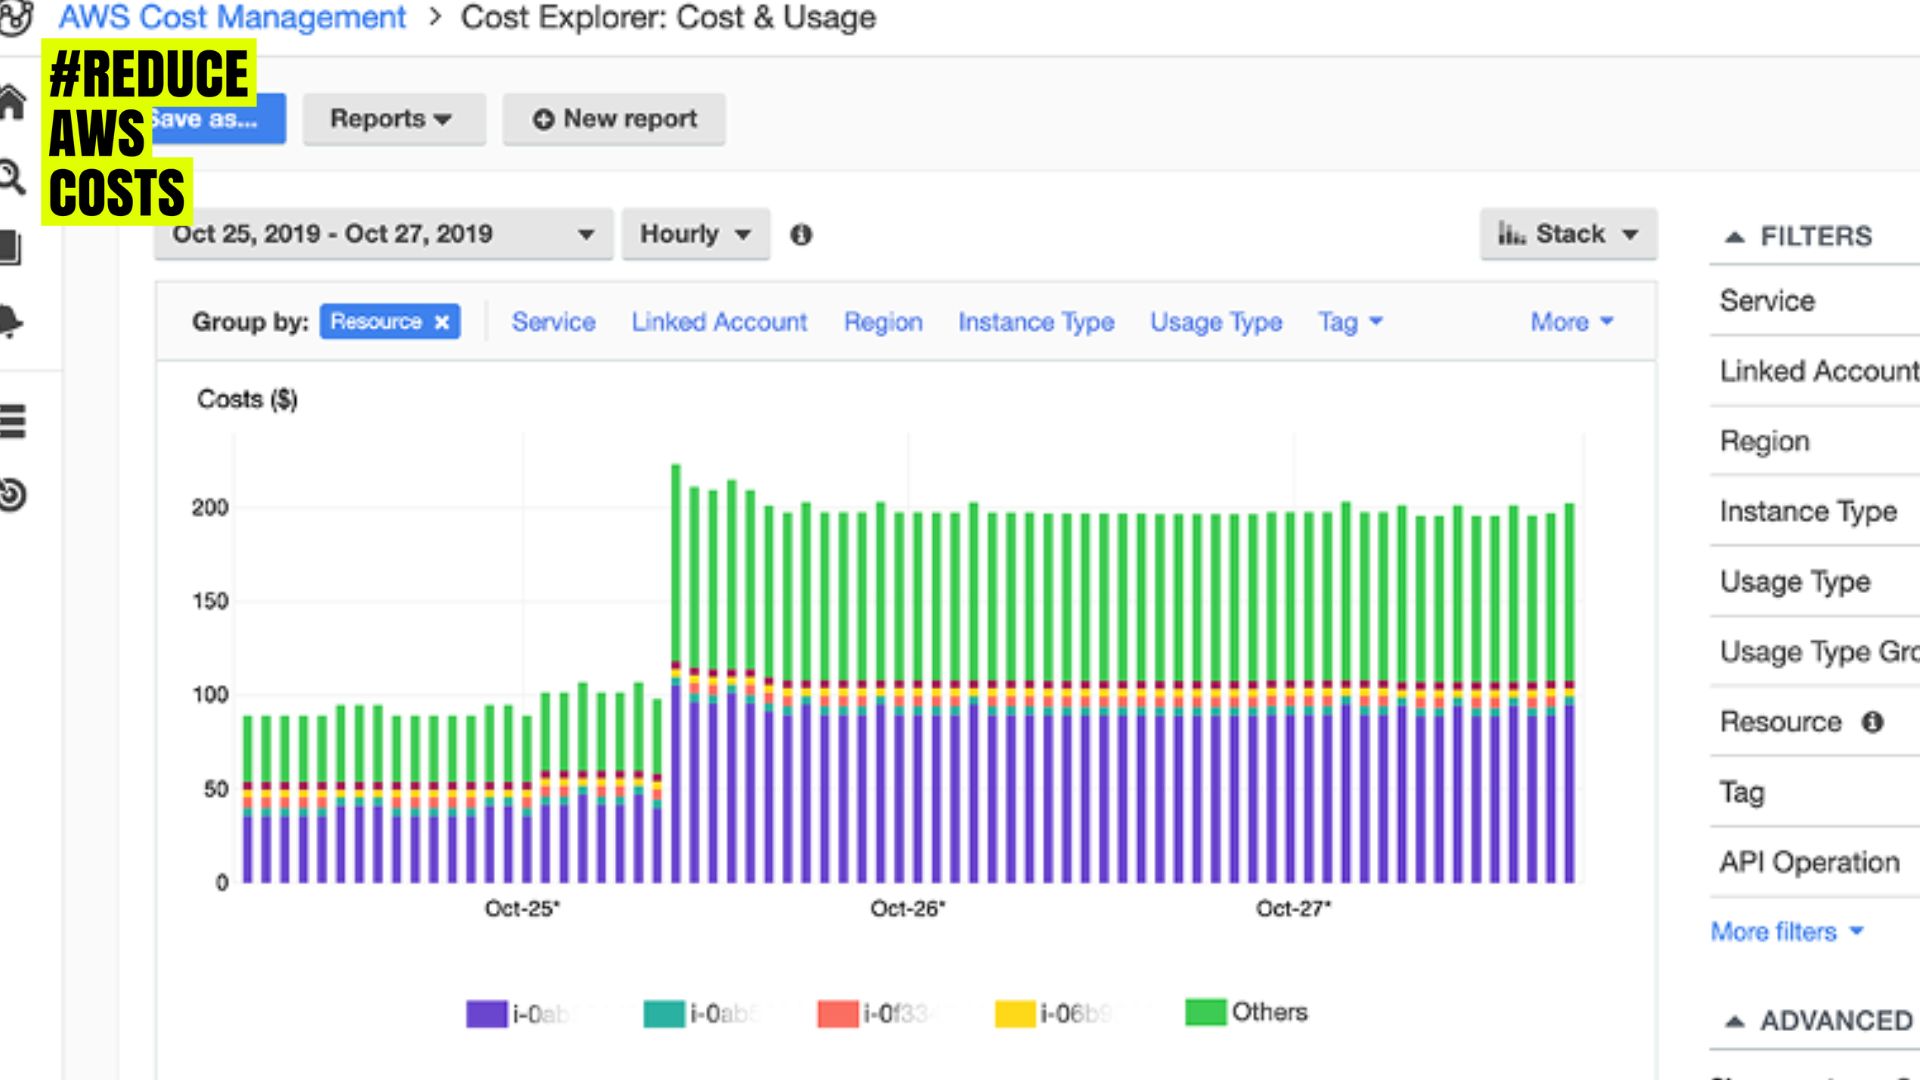Remove the Resource group-by tag
This screenshot has height=1080, width=1920.
pyautogui.click(x=442, y=322)
